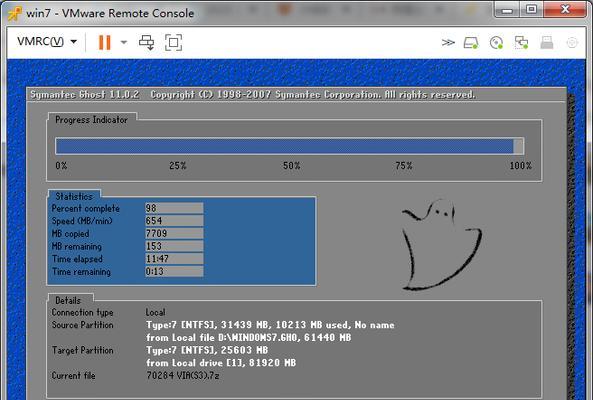Click the Details panel heading
This screenshot has height=400, width=593.
pyautogui.click(x=68, y=301)
